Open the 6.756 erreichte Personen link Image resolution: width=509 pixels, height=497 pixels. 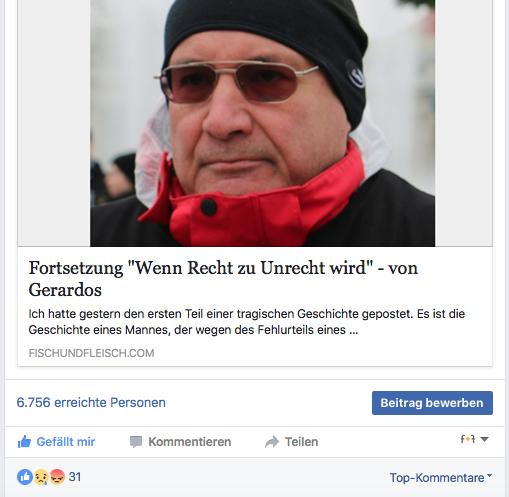pyautogui.click(x=91, y=402)
